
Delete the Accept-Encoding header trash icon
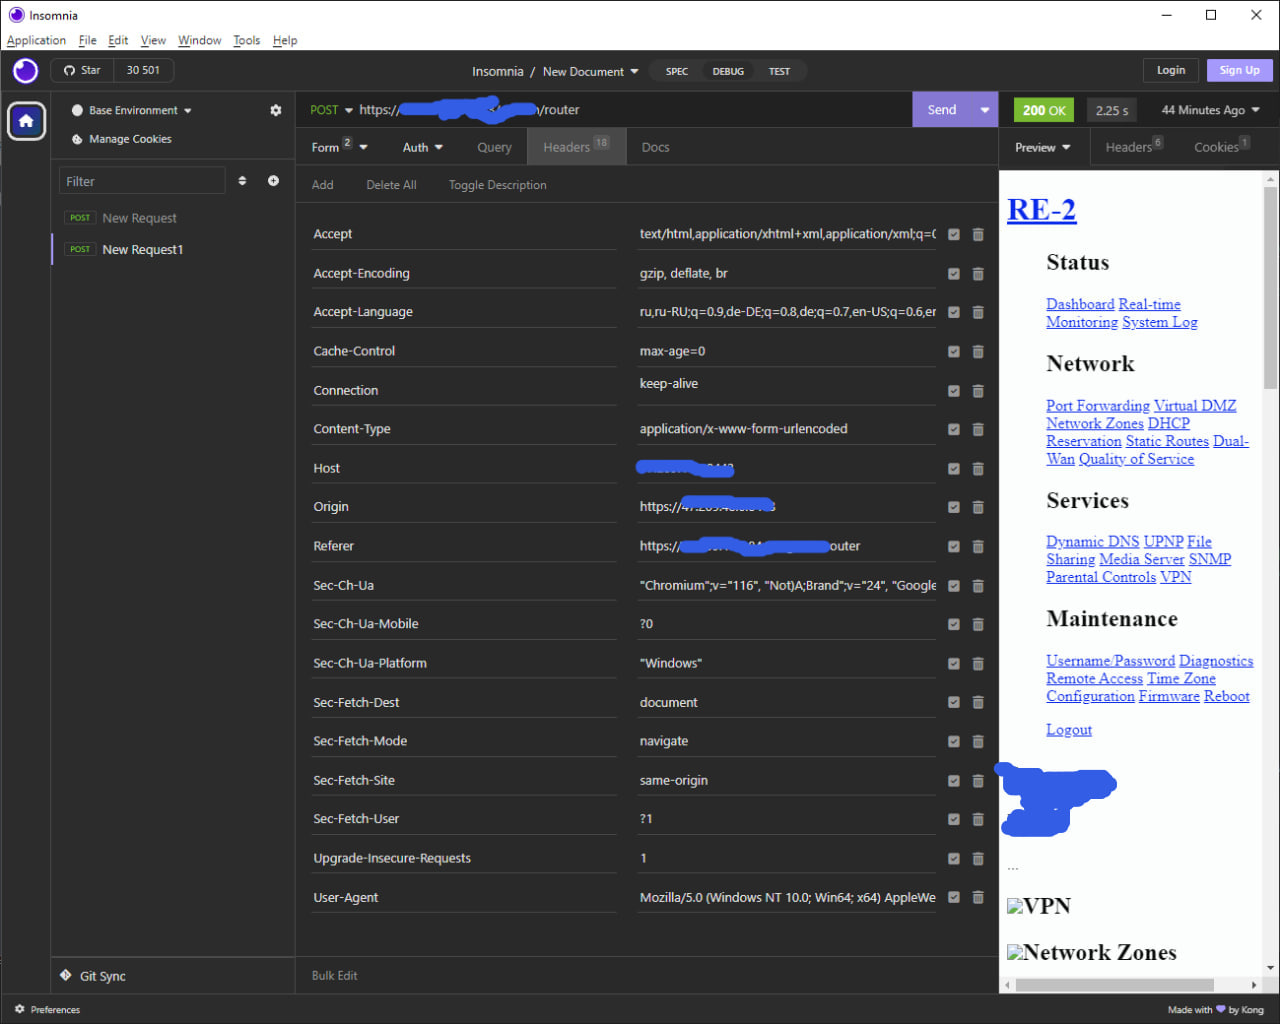[978, 273]
